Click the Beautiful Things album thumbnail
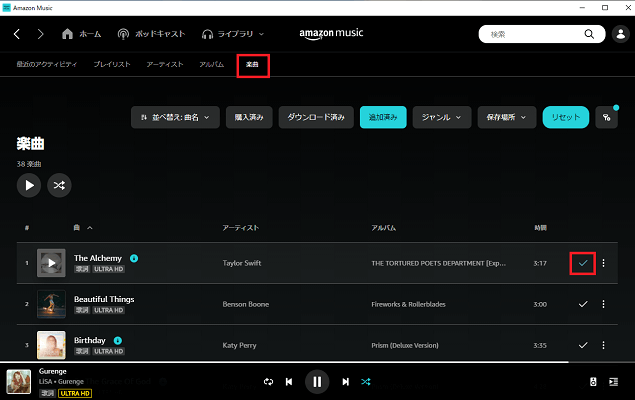This screenshot has width=635, height=400. (51, 304)
